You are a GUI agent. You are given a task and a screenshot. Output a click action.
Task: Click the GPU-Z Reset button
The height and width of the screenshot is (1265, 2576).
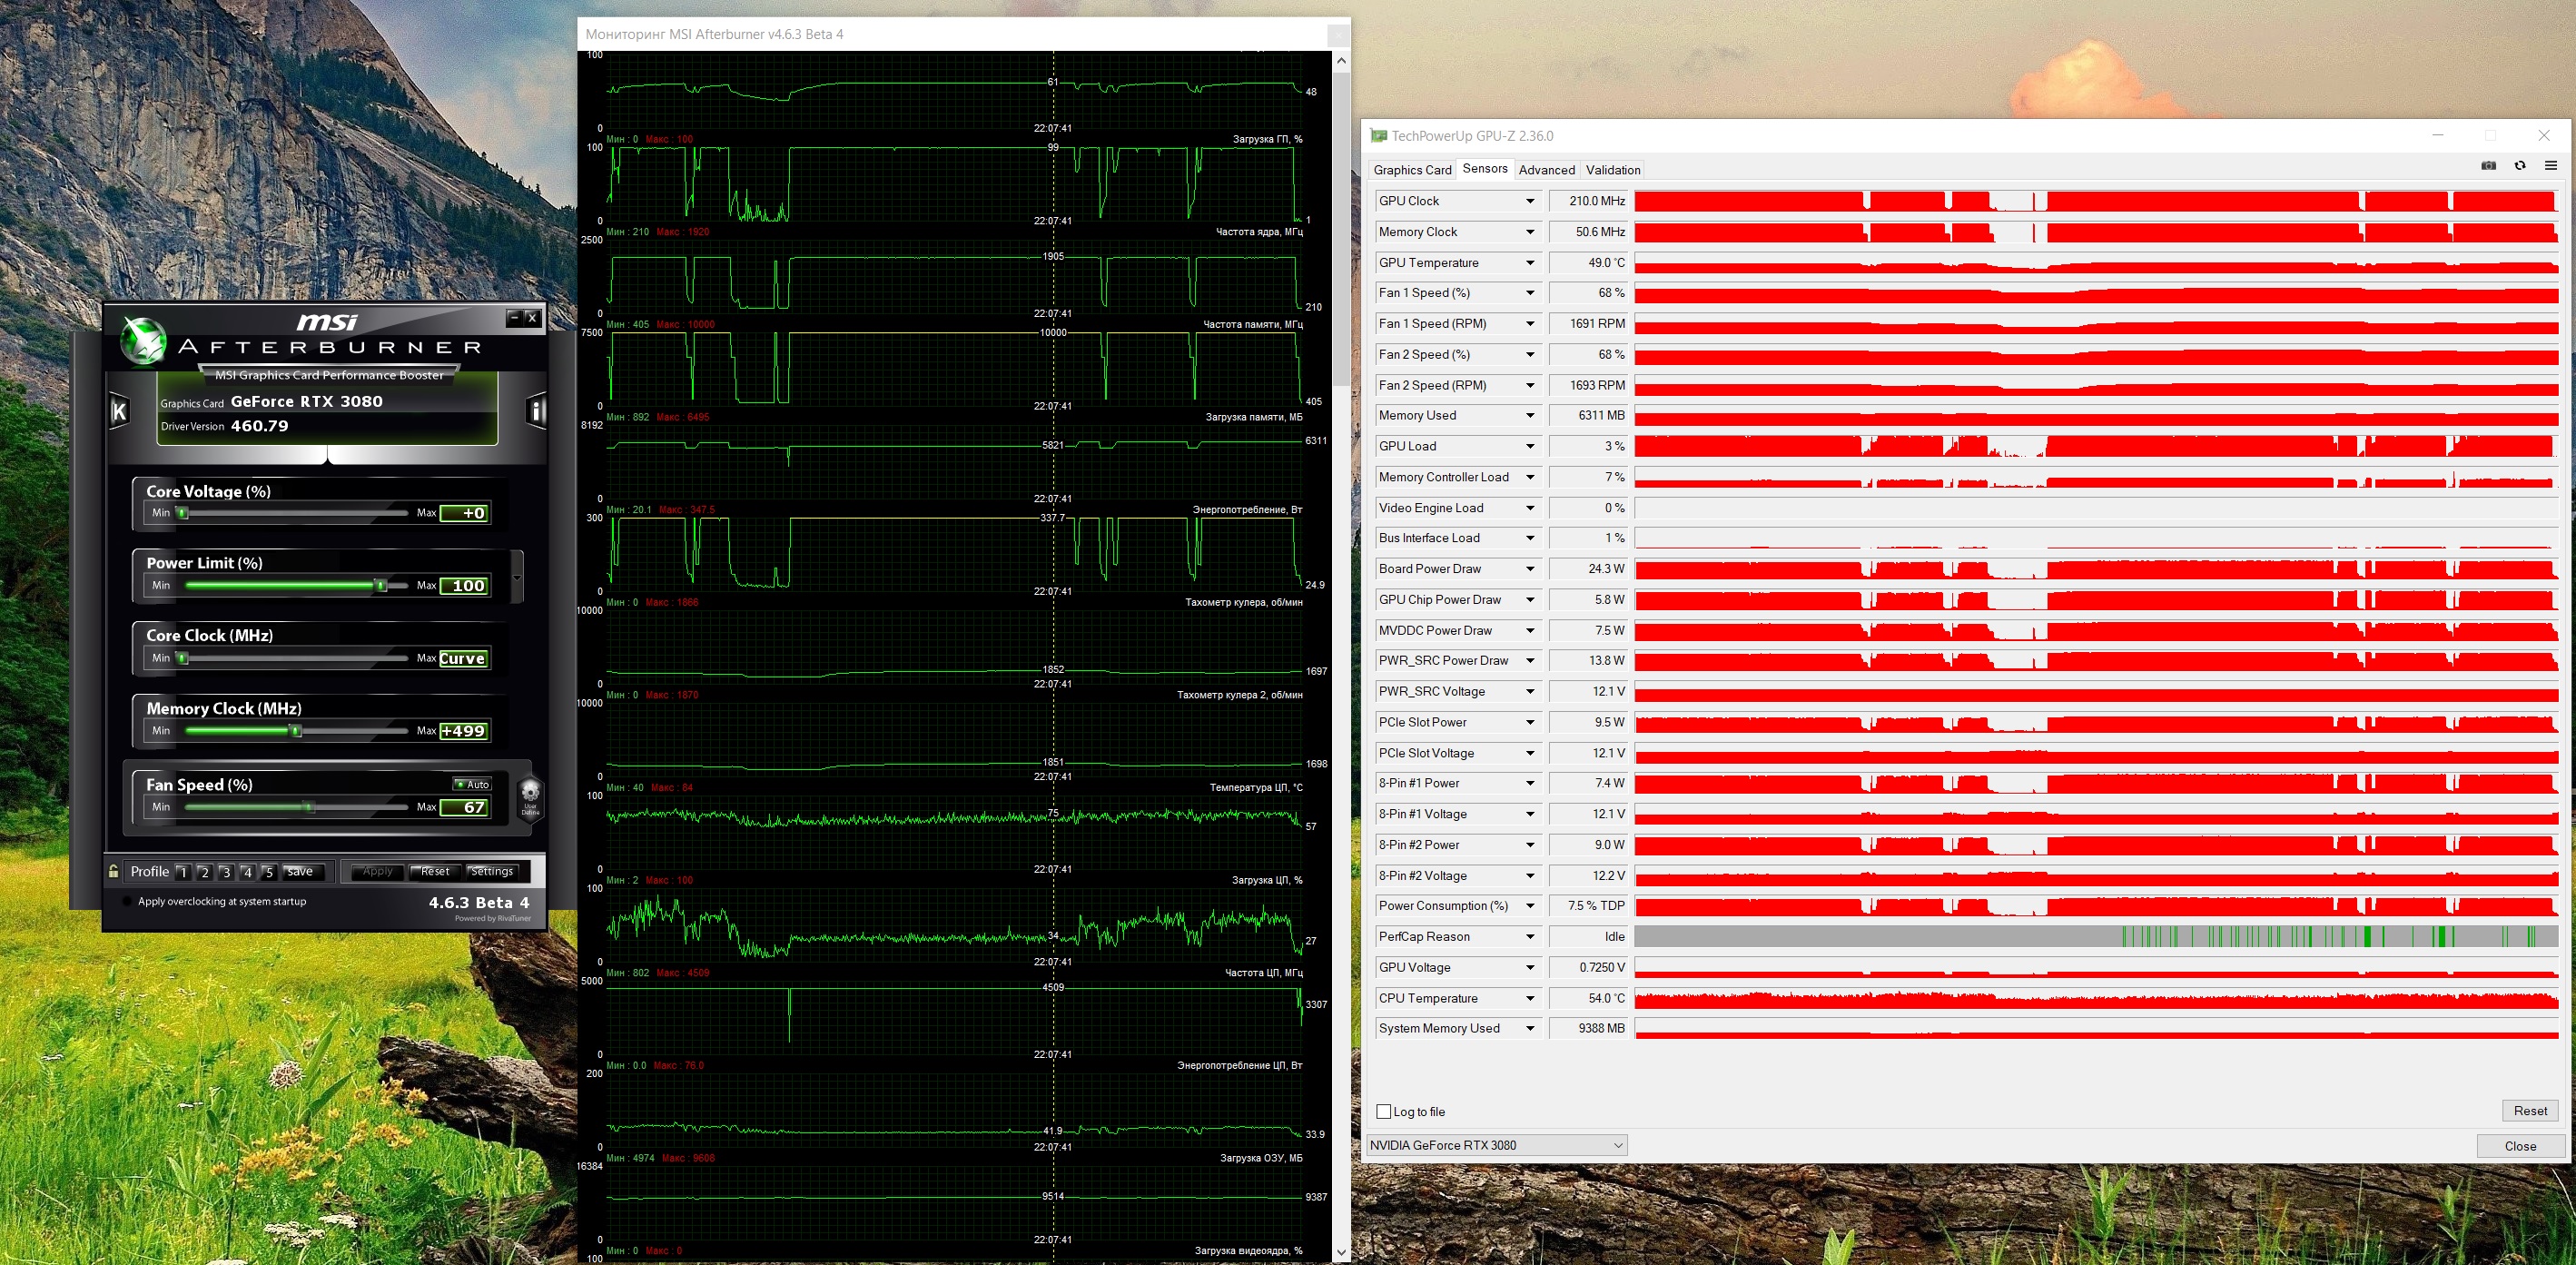pyautogui.click(x=2530, y=1110)
